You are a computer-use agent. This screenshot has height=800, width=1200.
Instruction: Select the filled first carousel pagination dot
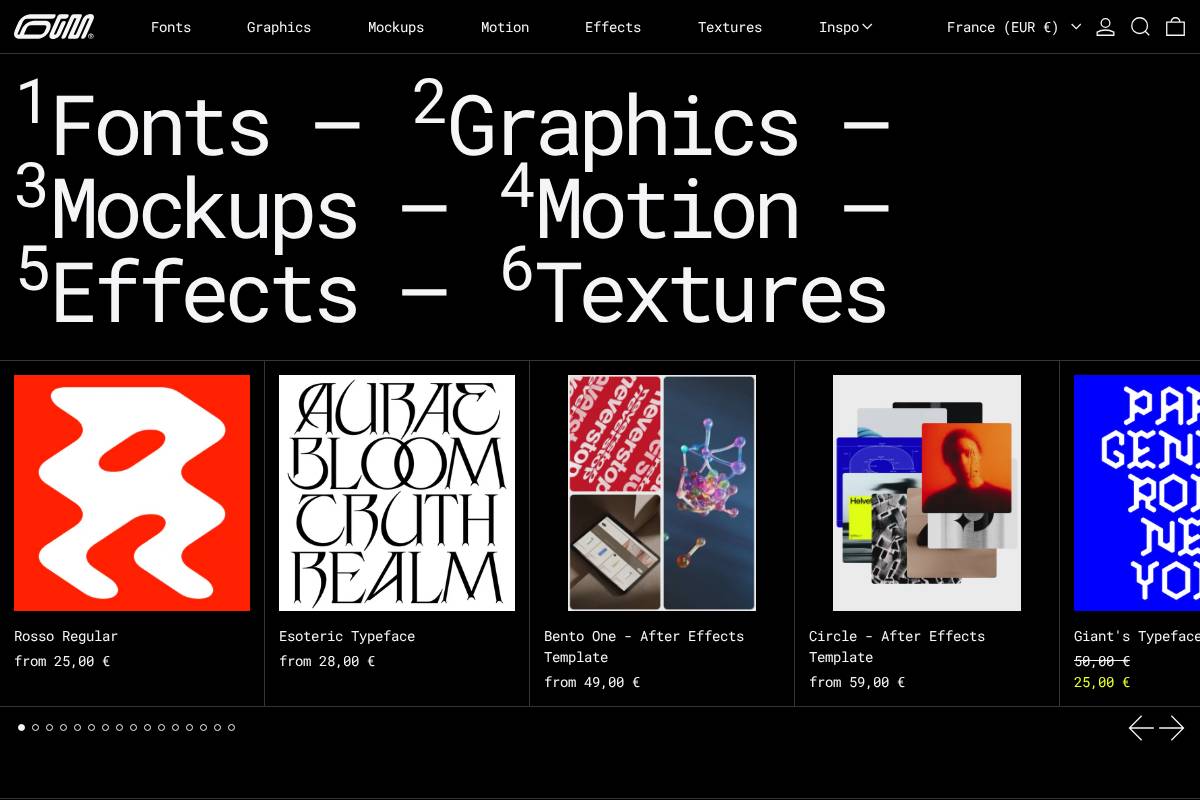[22, 728]
